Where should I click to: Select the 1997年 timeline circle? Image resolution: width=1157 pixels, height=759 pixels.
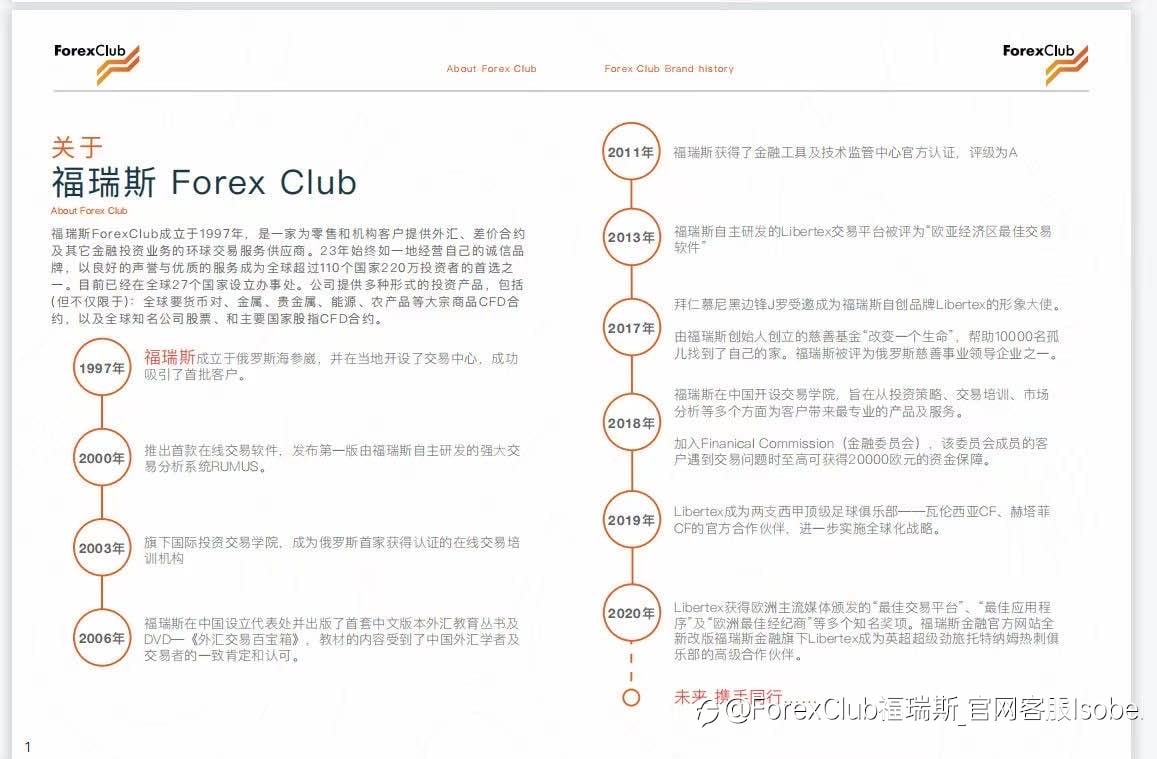[x=102, y=367]
